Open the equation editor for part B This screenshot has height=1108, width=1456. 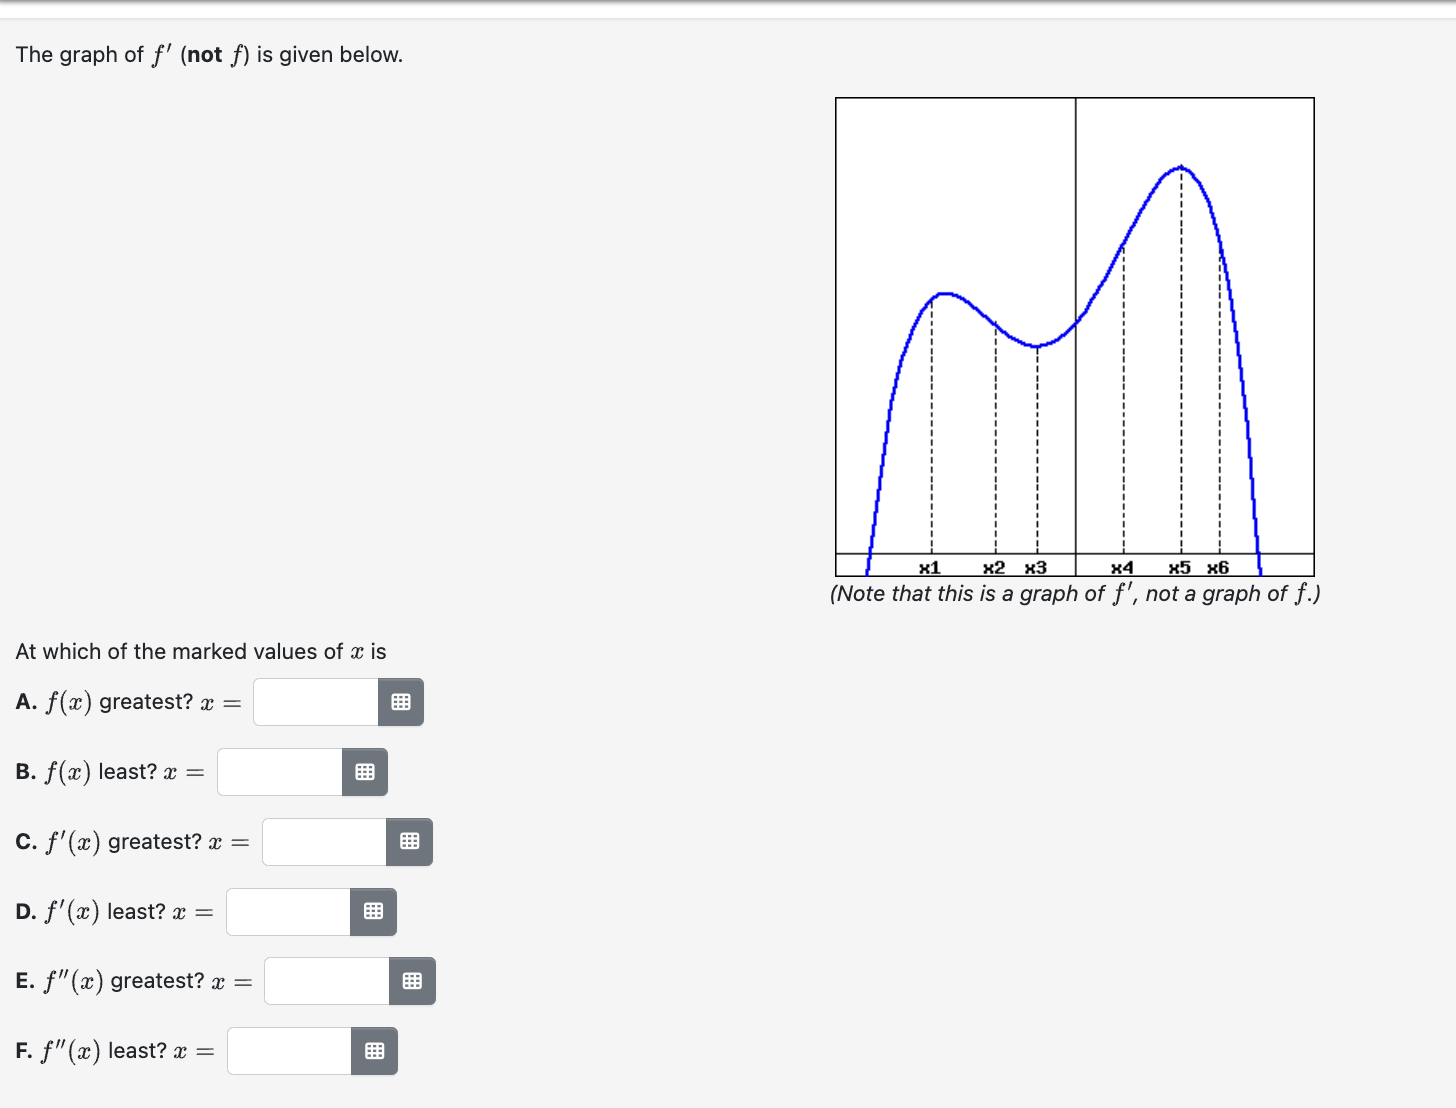click(364, 771)
